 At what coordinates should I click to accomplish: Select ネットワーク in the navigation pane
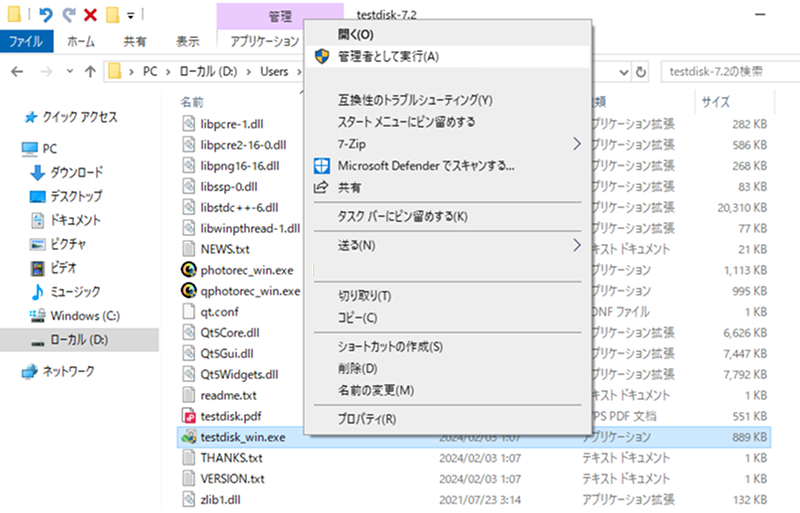pyautogui.click(x=58, y=371)
